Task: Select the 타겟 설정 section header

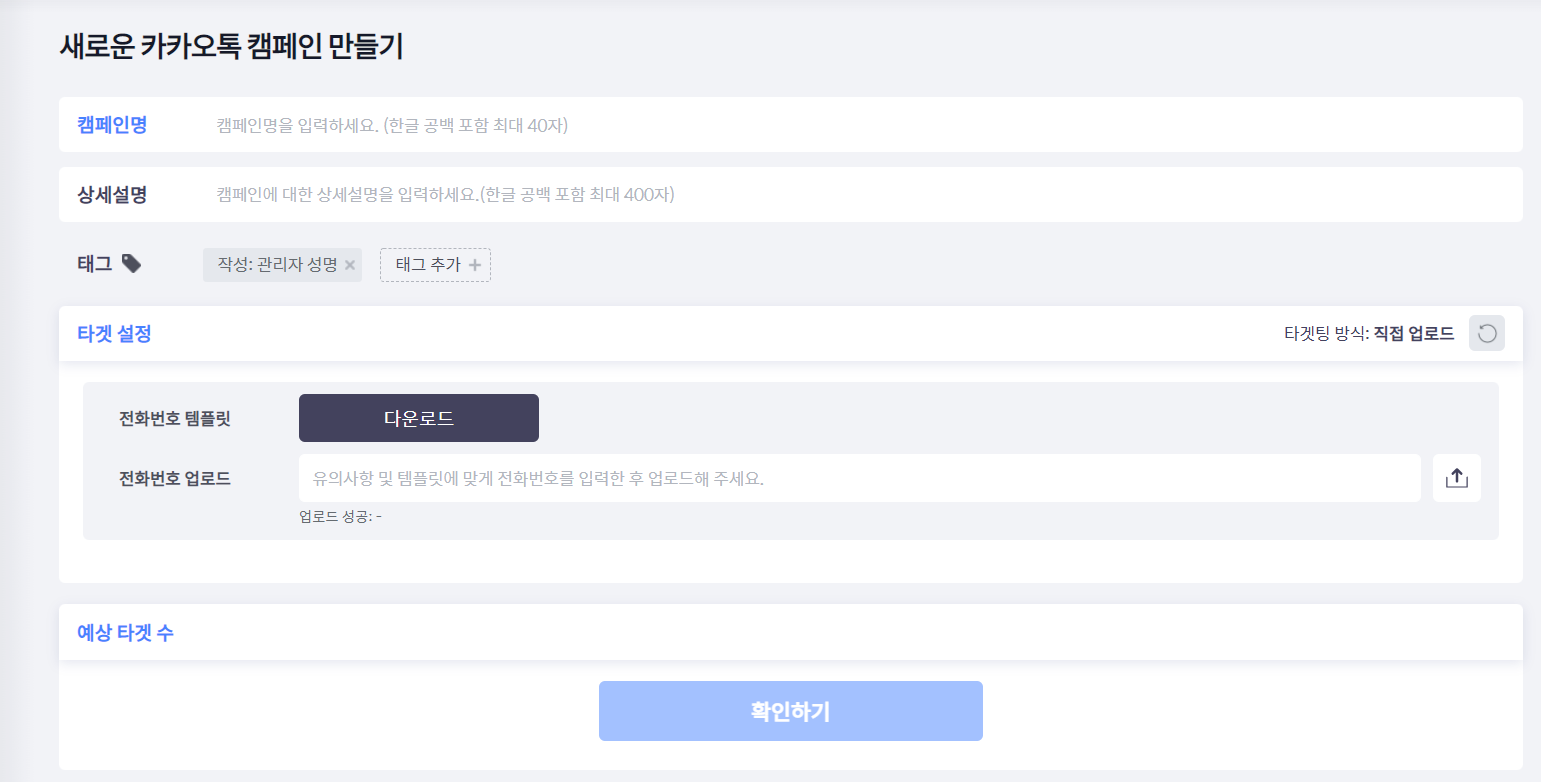Action: (x=114, y=334)
